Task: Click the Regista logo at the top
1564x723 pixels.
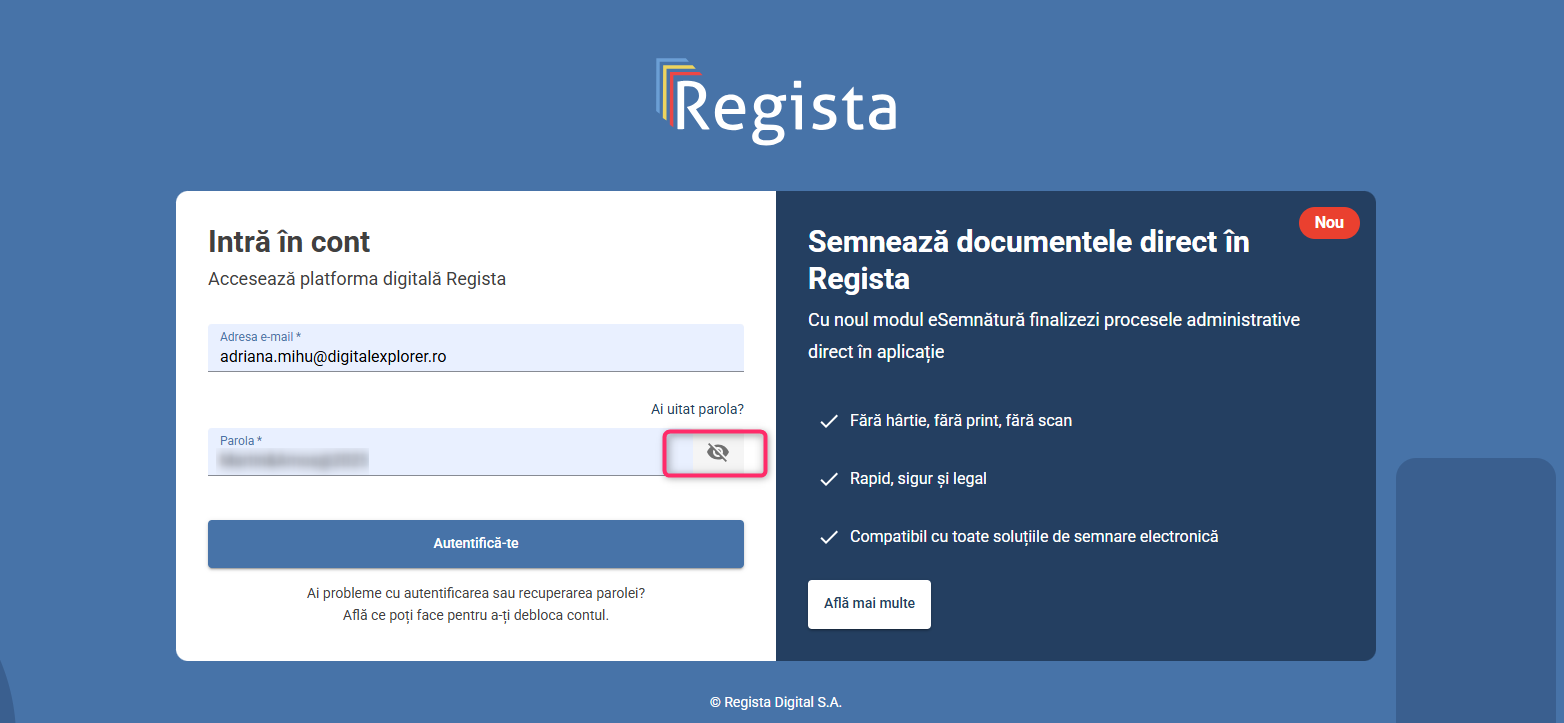Action: pyautogui.click(x=776, y=100)
